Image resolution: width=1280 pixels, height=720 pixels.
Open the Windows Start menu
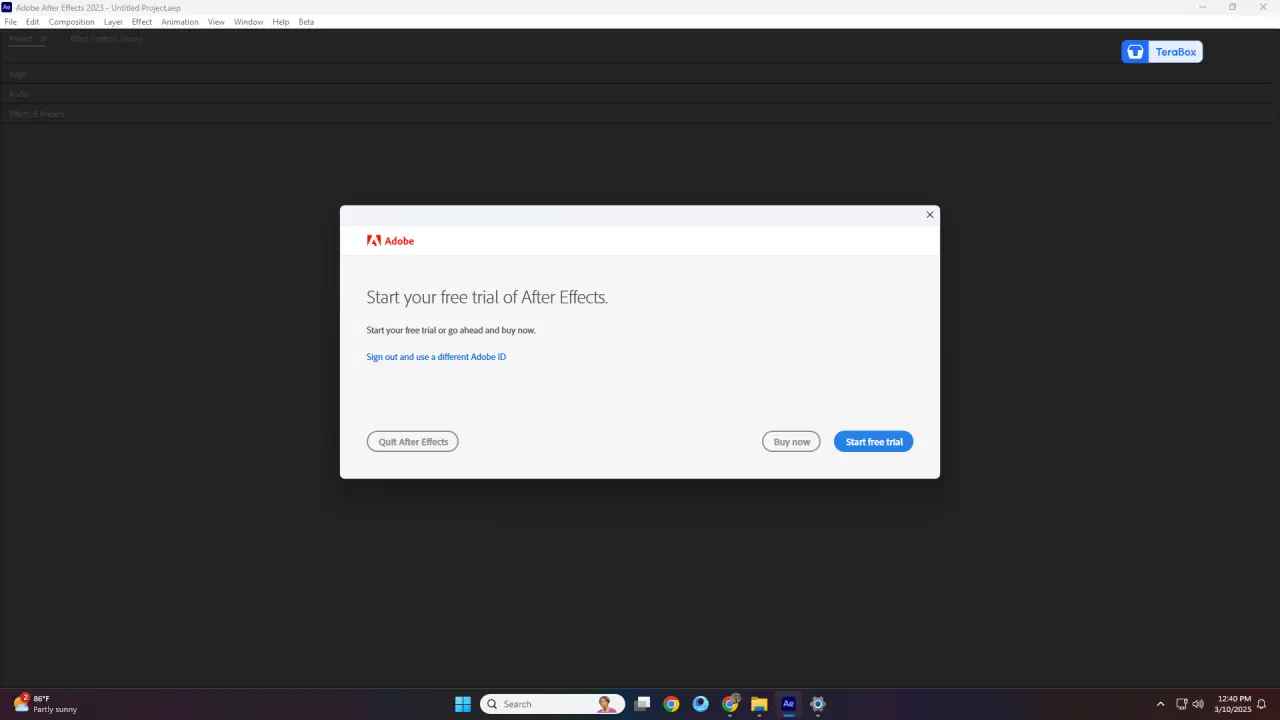click(x=463, y=704)
